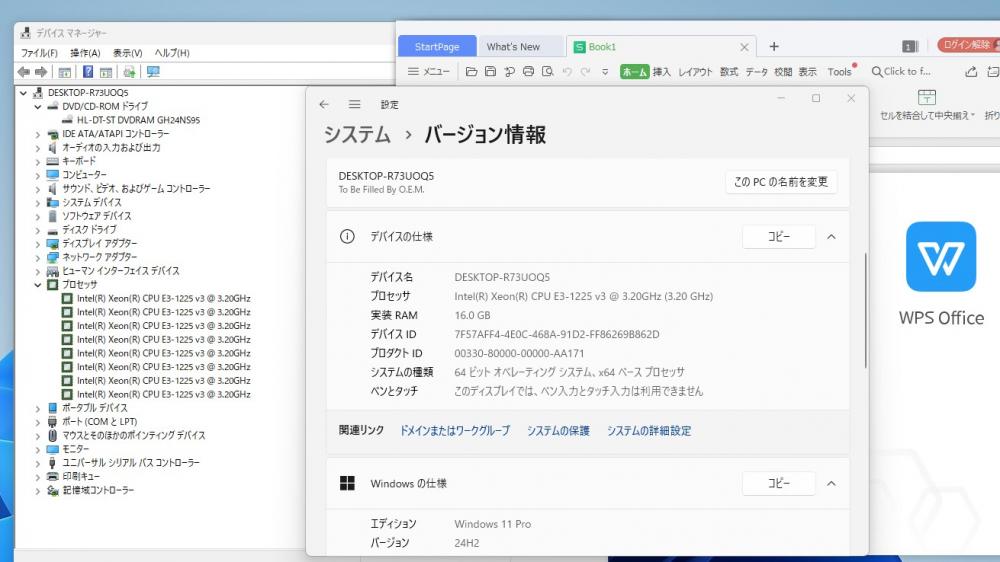This screenshot has height=562, width=1000.
Task: Switch to the What's New tab
Action: point(513,47)
